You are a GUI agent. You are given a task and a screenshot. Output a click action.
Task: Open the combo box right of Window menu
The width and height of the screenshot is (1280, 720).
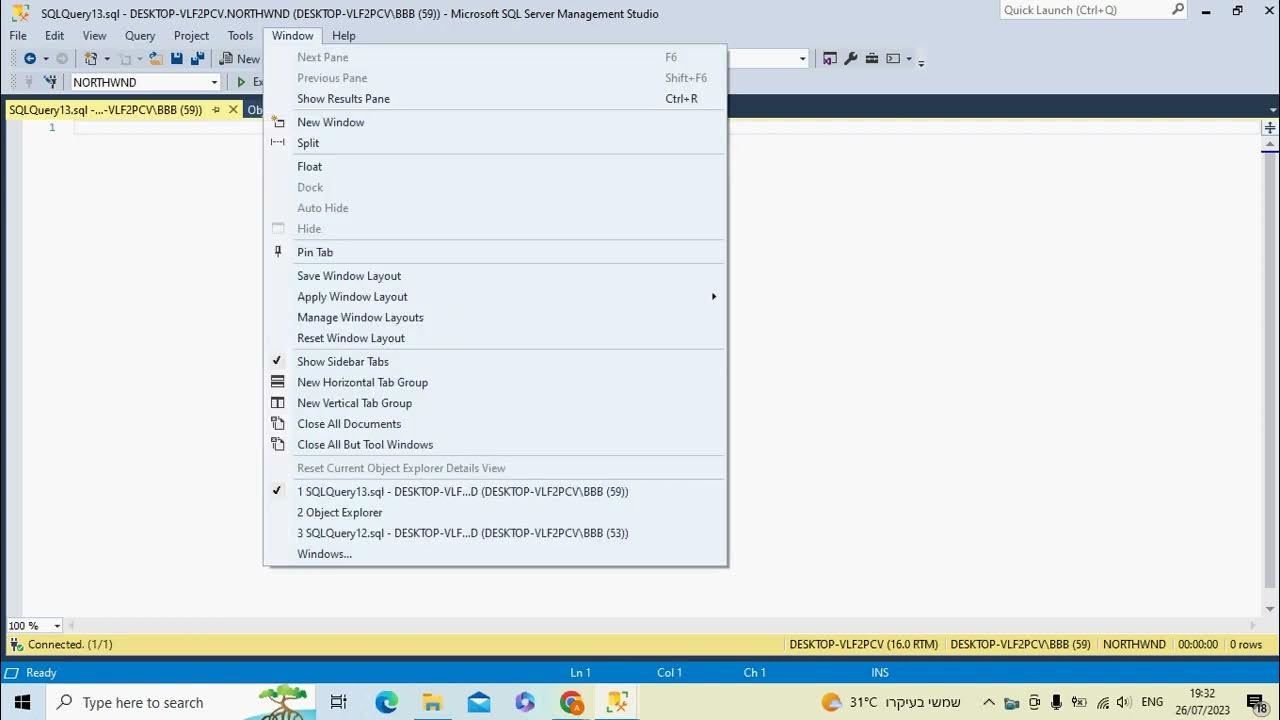(802, 59)
